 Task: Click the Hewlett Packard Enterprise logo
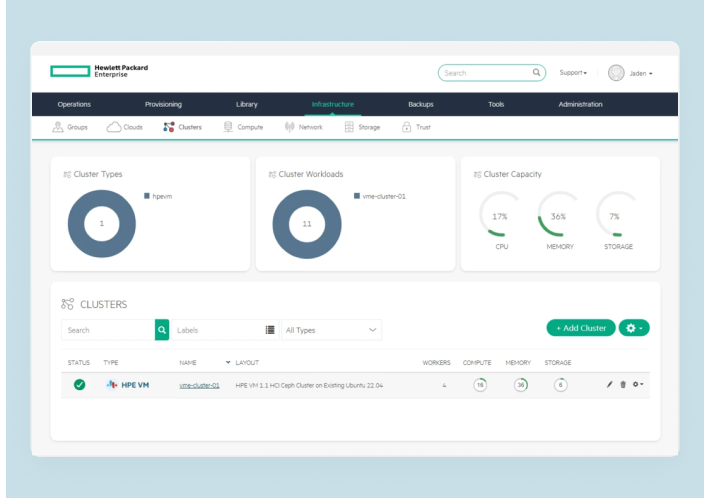pyautogui.click(x=99, y=71)
